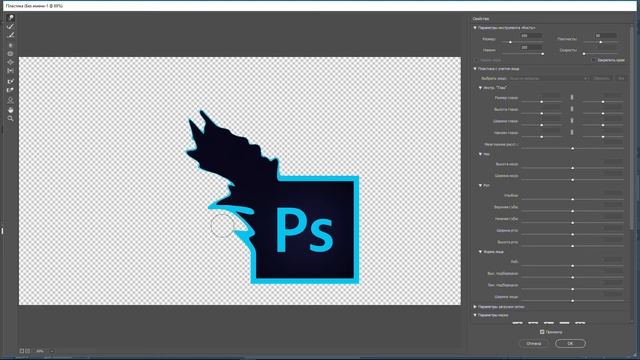
Task: Toggle link icon for Высота глаз
Action: (x=572, y=109)
